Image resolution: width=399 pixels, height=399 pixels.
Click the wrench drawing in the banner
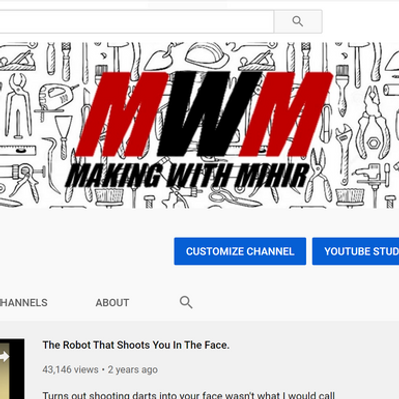pyautogui.click(x=344, y=153)
